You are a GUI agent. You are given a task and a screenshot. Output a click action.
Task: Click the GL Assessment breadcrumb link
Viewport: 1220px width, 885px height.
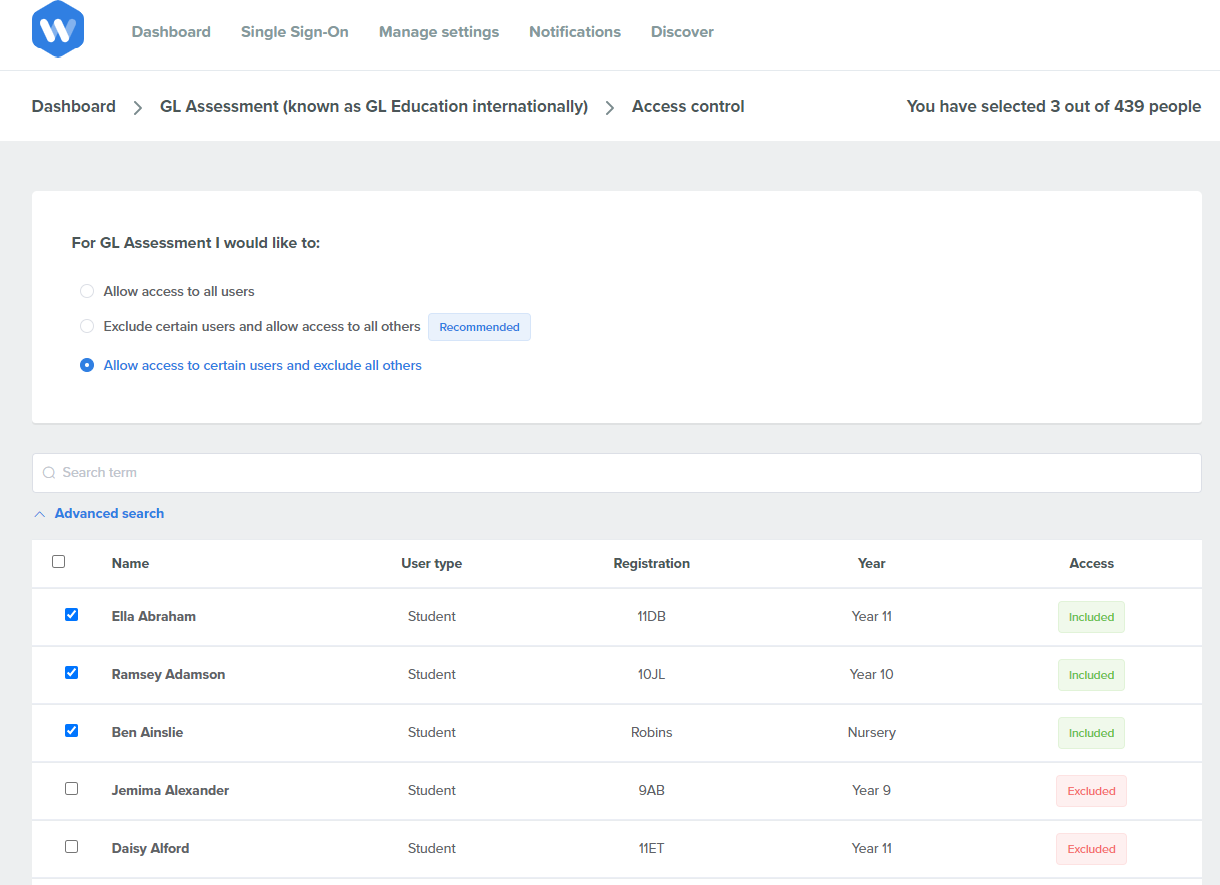pyautogui.click(x=374, y=106)
